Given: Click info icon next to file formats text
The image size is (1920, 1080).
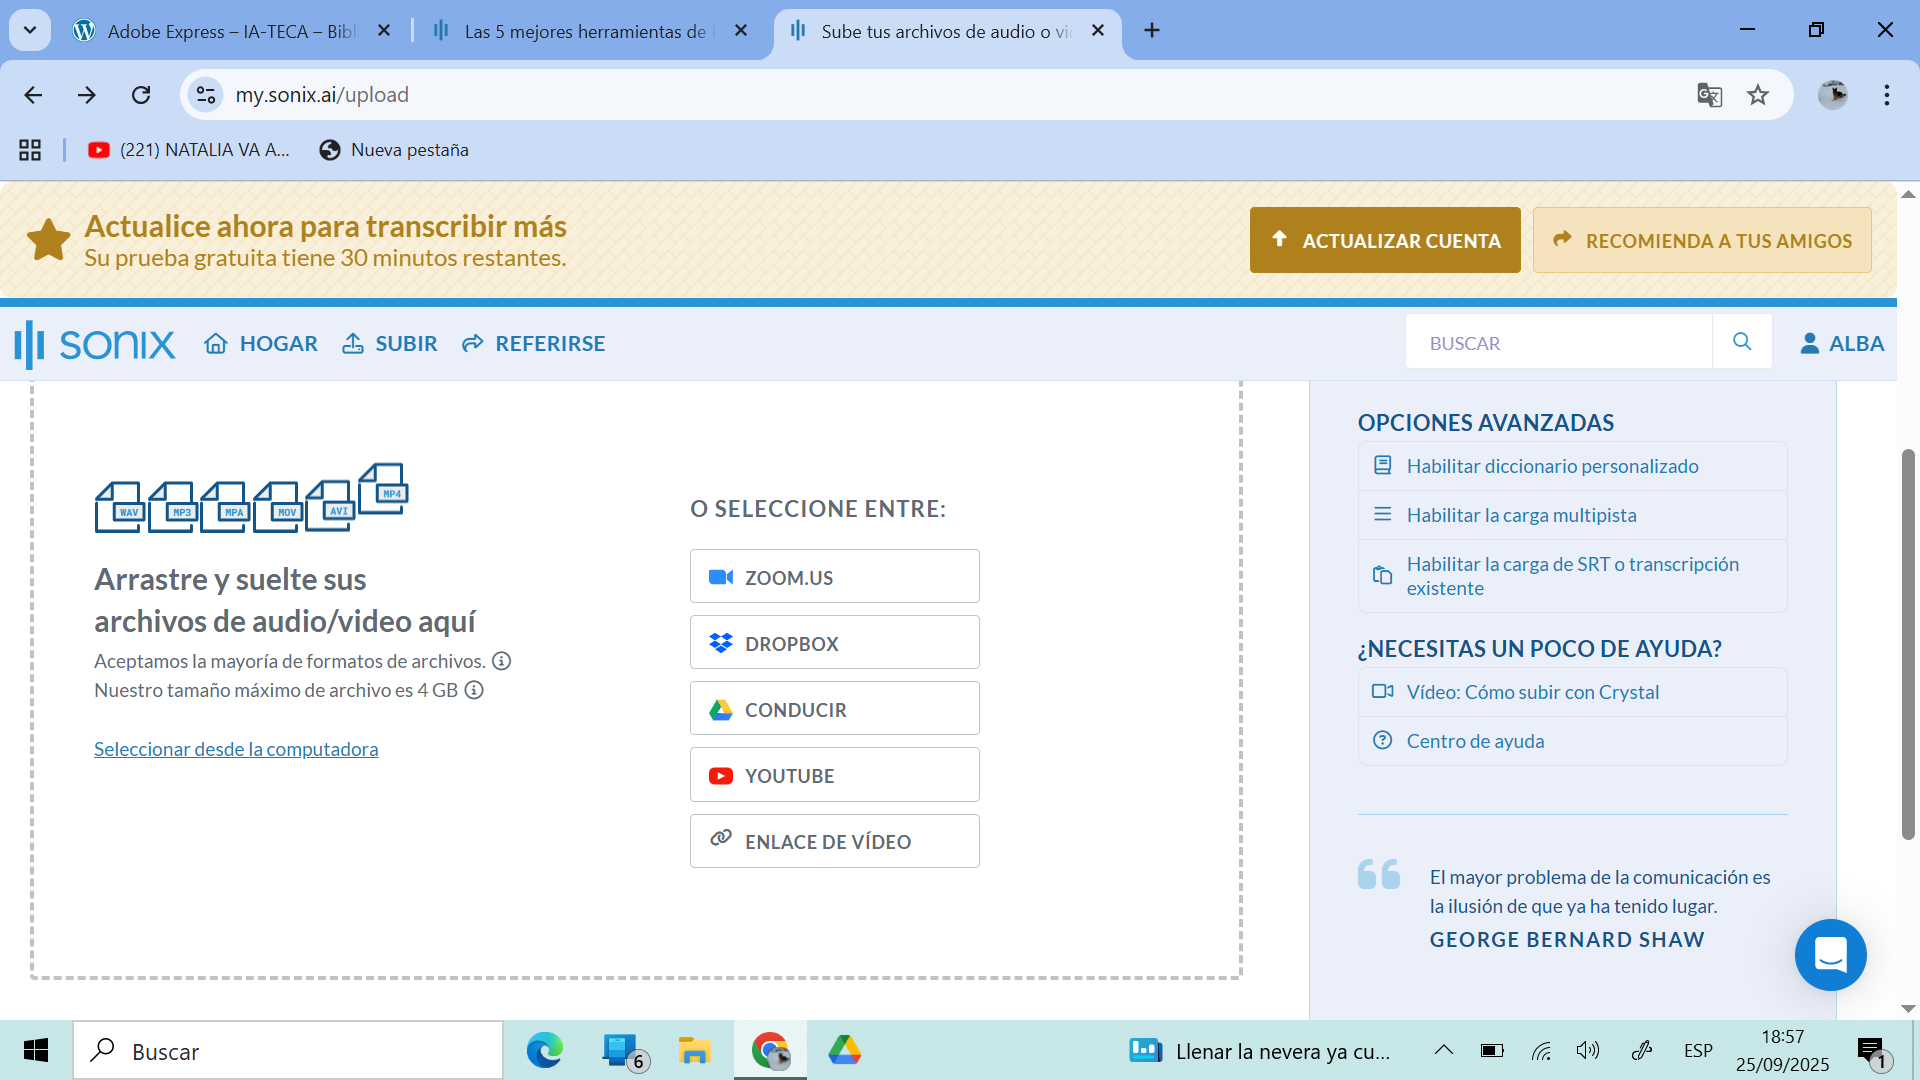Looking at the screenshot, I should [x=502, y=661].
